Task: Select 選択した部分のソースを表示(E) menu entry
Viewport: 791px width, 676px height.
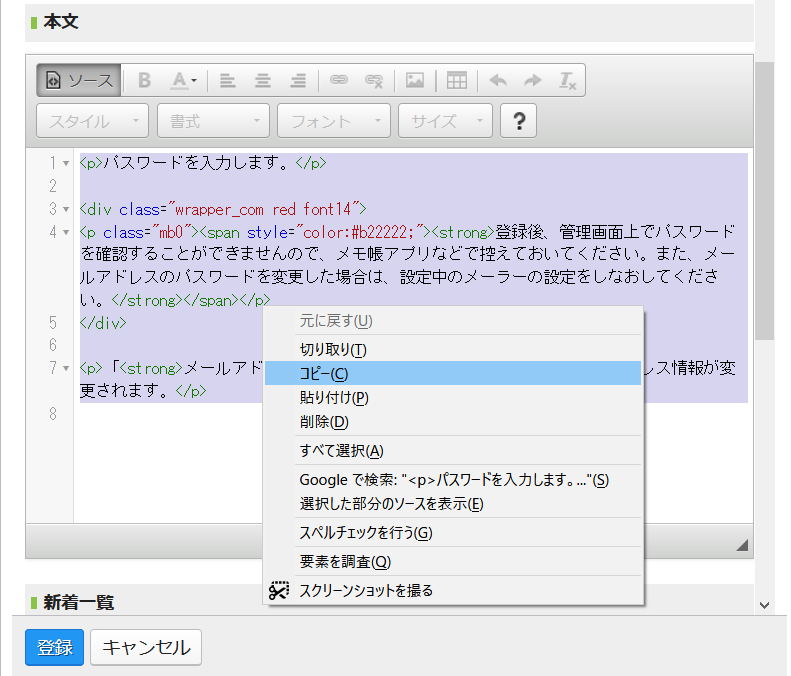Action: 453,503
